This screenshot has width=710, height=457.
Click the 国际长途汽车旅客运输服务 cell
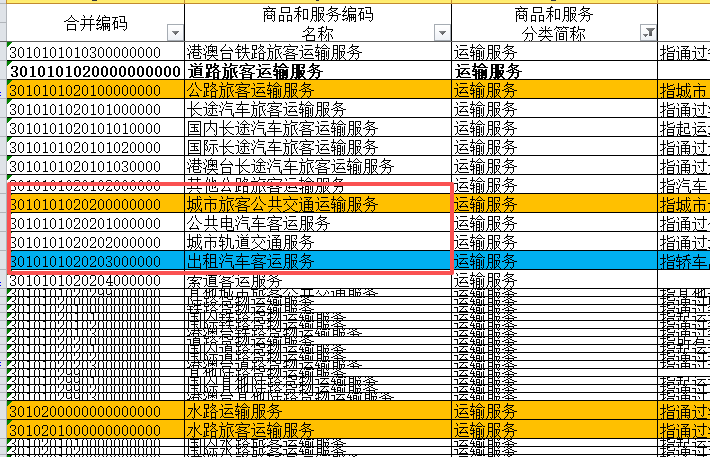[x=282, y=147]
